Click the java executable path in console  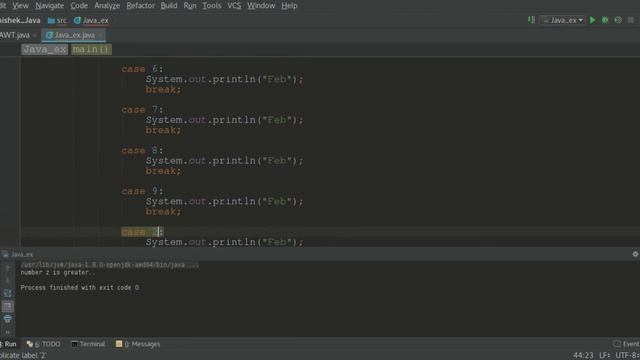coord(109,265)
